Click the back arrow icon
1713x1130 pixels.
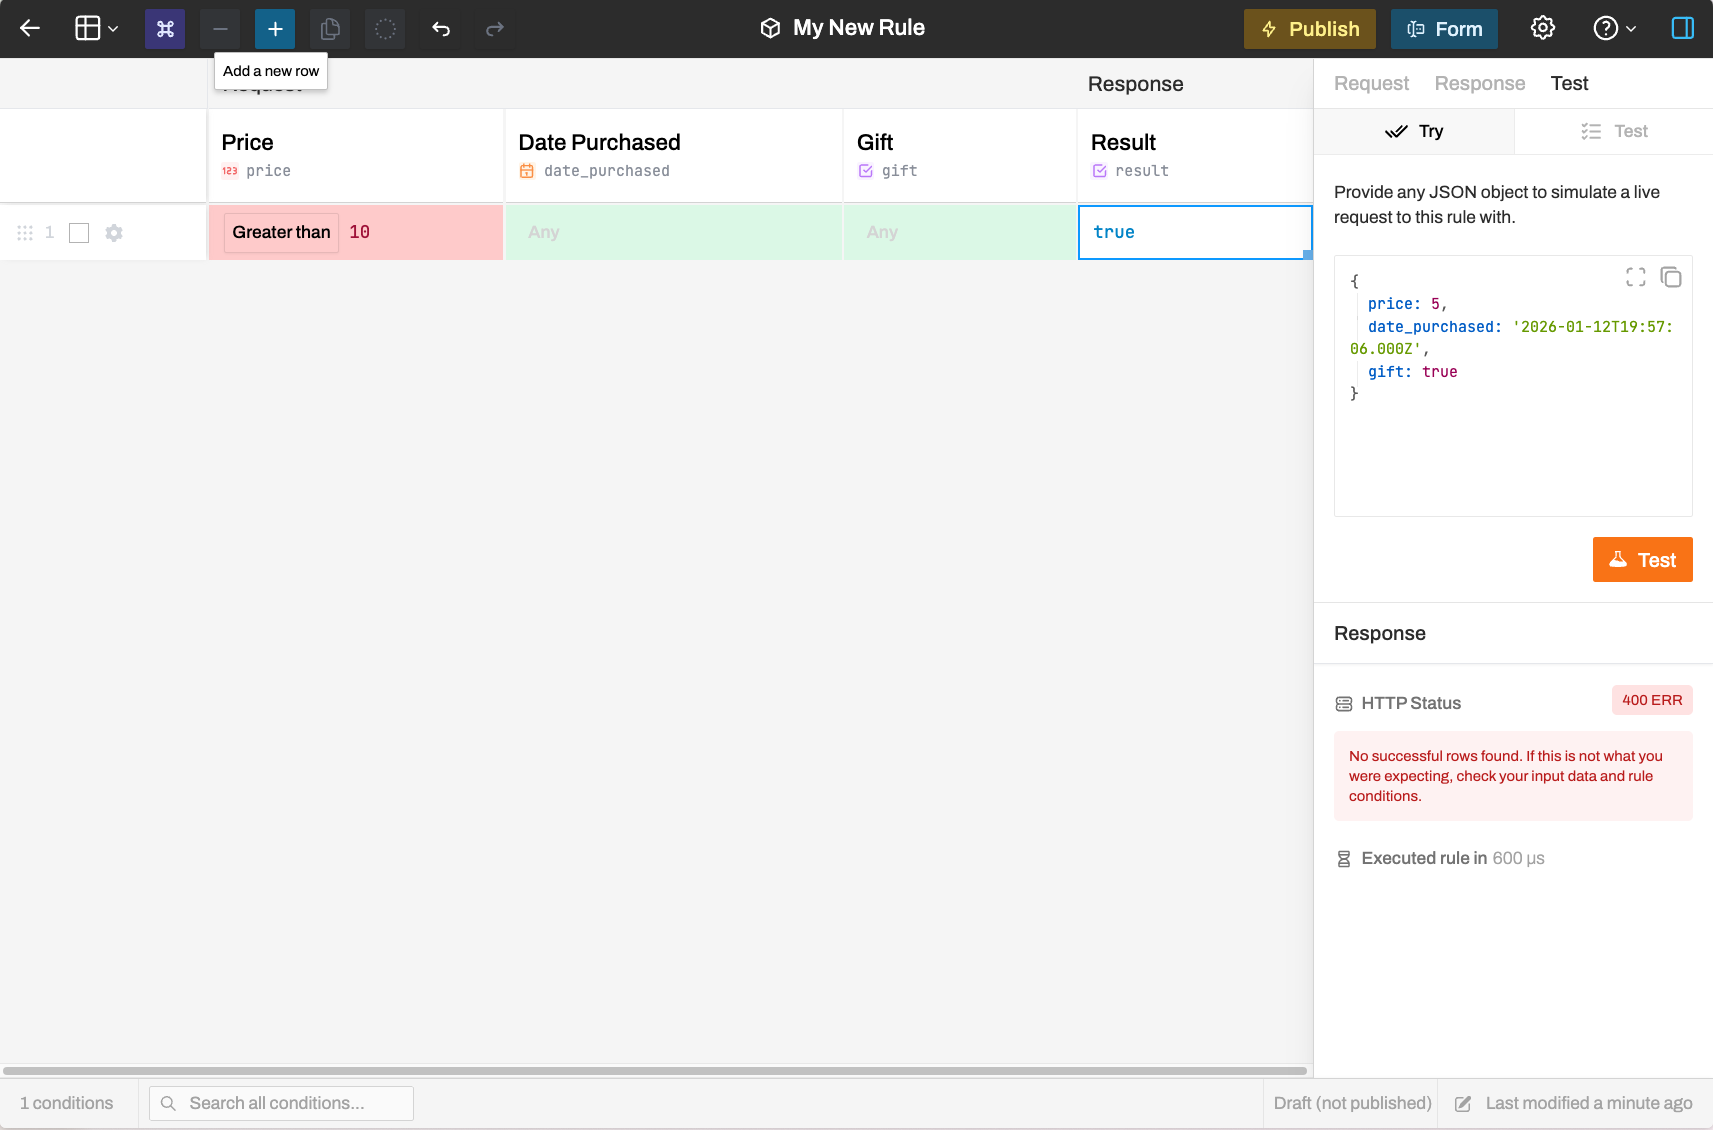pos(30,29)
